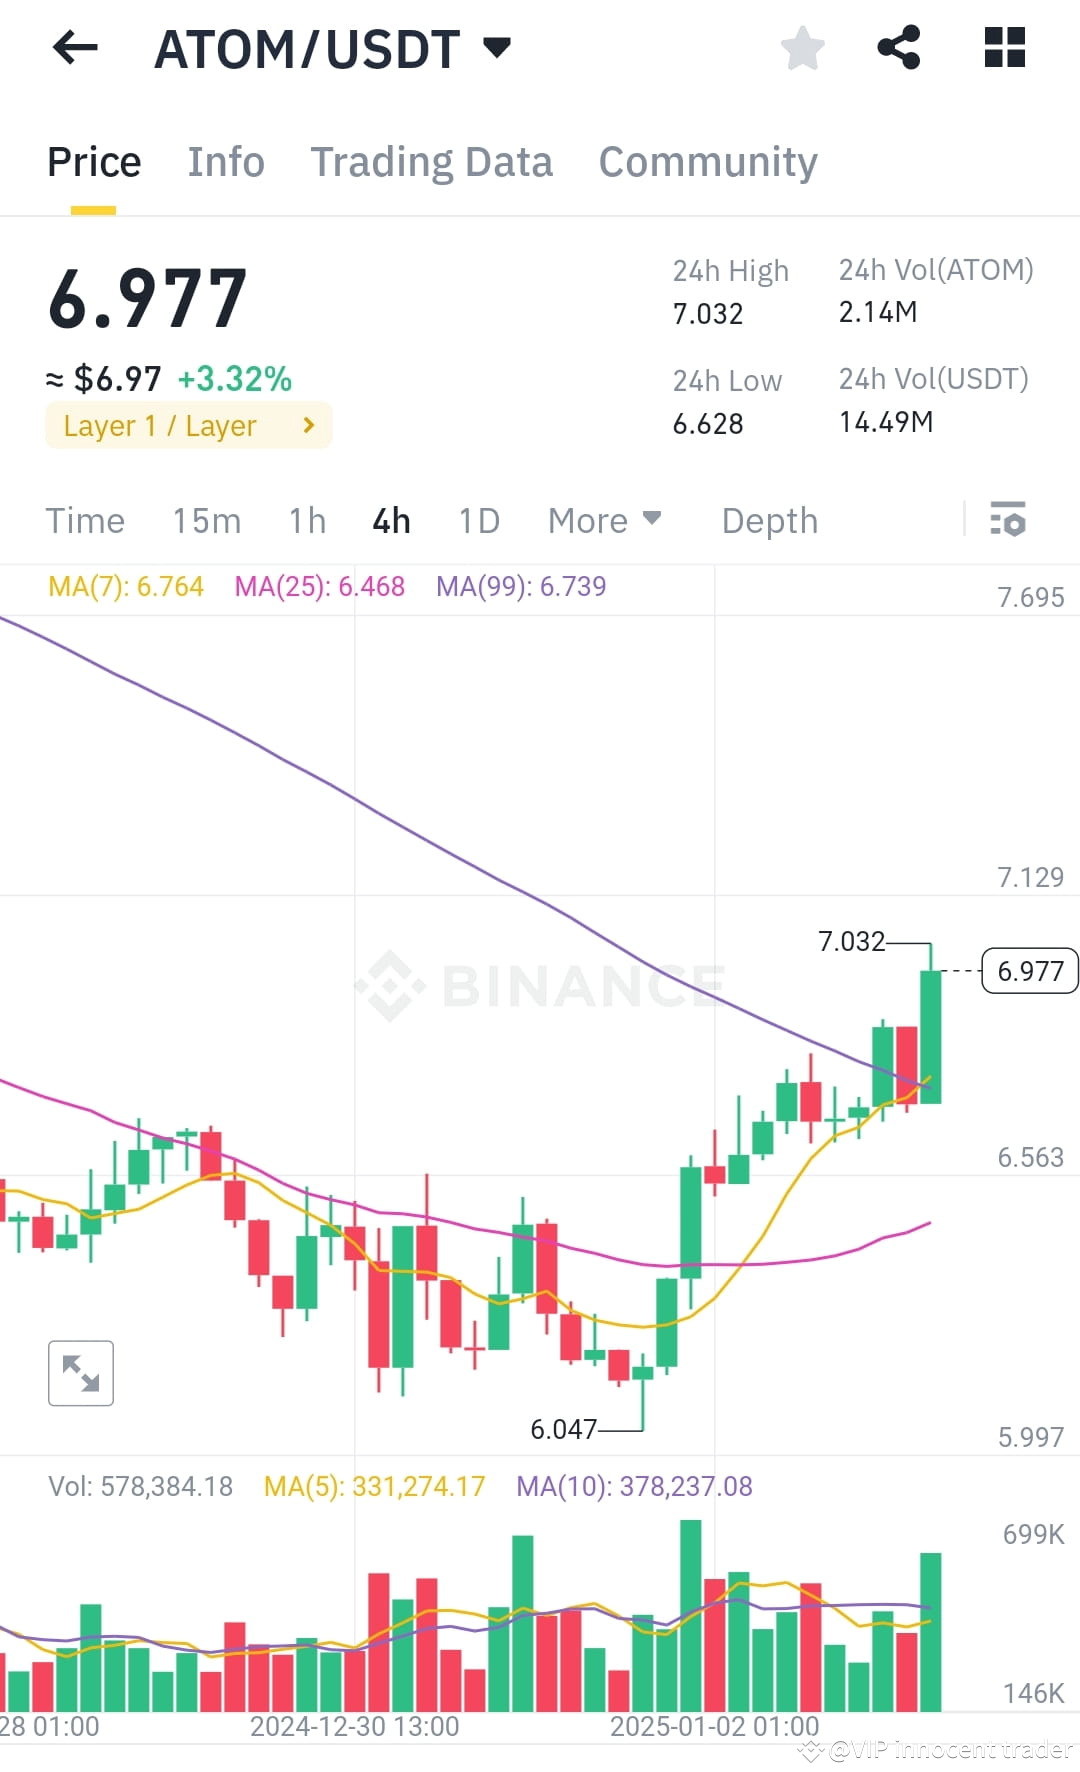Open the grid layout icon top right
The width and height of the screenshot is (1080, 1772).
coord(1003,45)
